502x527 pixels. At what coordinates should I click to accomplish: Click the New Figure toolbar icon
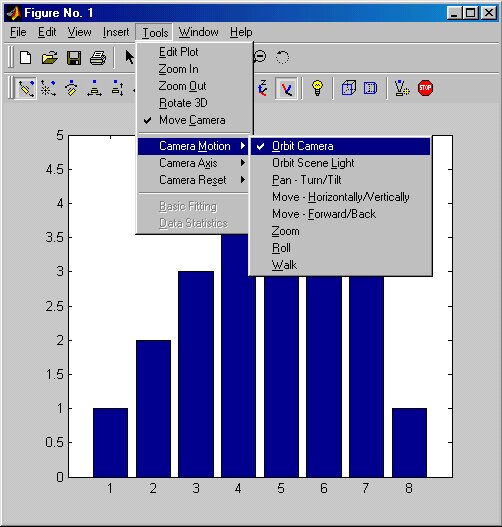[26, 57]
